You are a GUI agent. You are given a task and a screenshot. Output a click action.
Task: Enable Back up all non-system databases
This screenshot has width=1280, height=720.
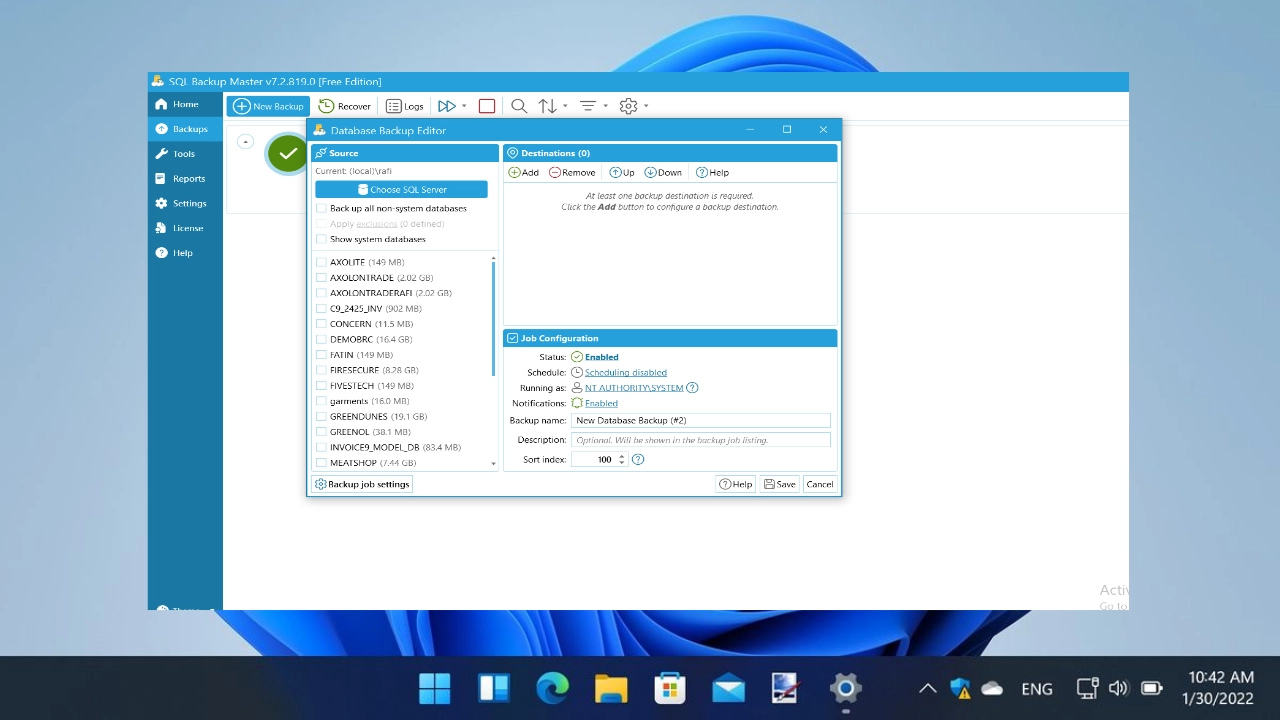(x=321, y=209)
